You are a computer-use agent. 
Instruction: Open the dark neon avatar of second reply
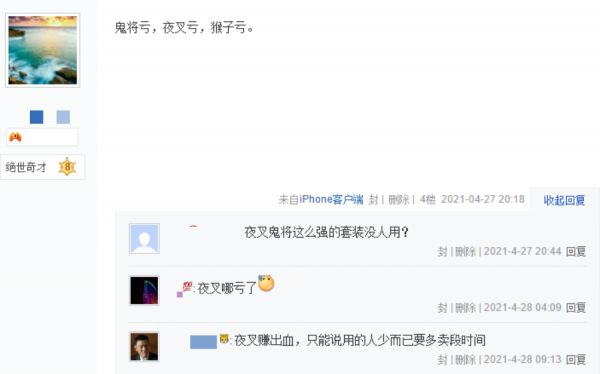tap(144, 290)
